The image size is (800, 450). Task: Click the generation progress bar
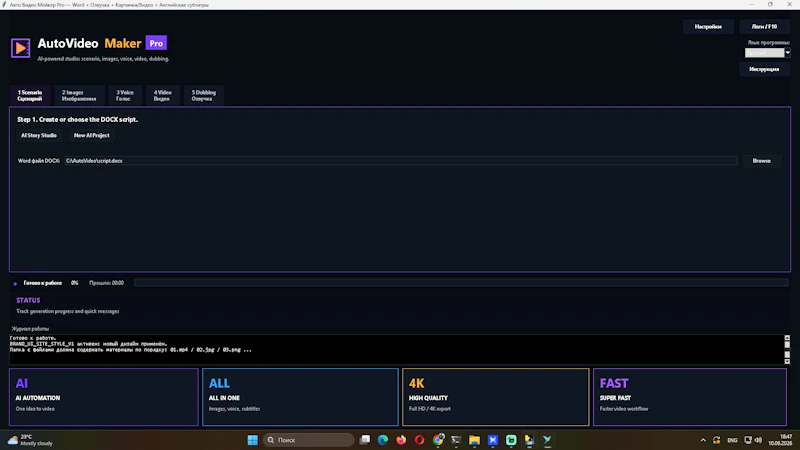click(461, 283)
